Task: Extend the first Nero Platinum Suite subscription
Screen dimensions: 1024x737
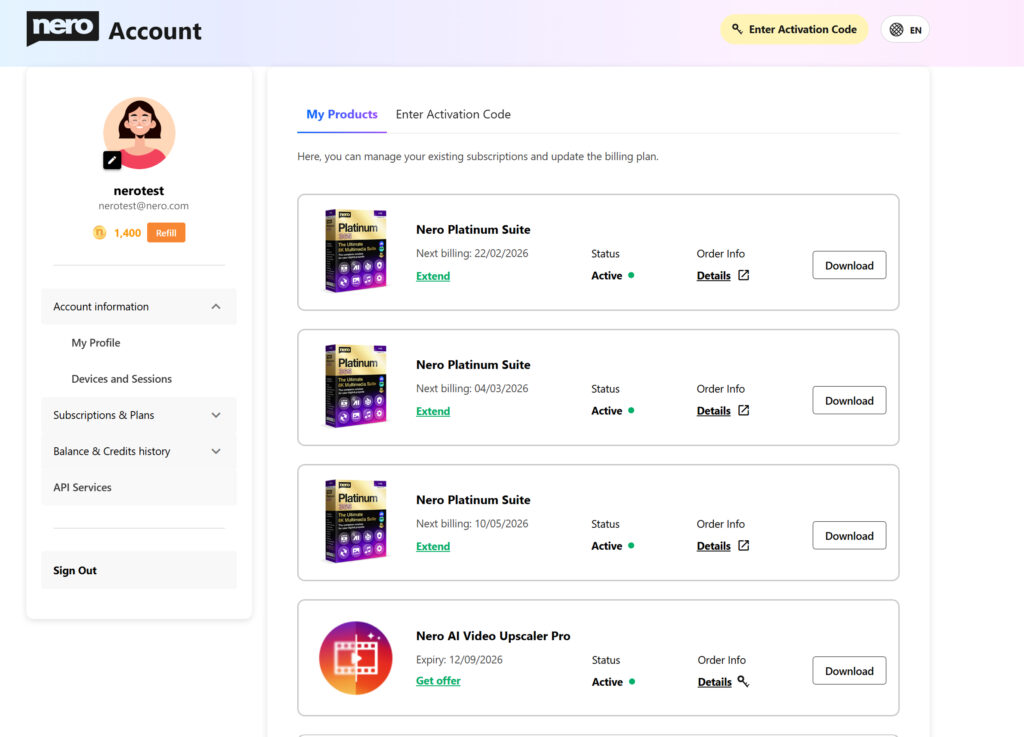Action: pyautogui.click(x=433, y=275)
